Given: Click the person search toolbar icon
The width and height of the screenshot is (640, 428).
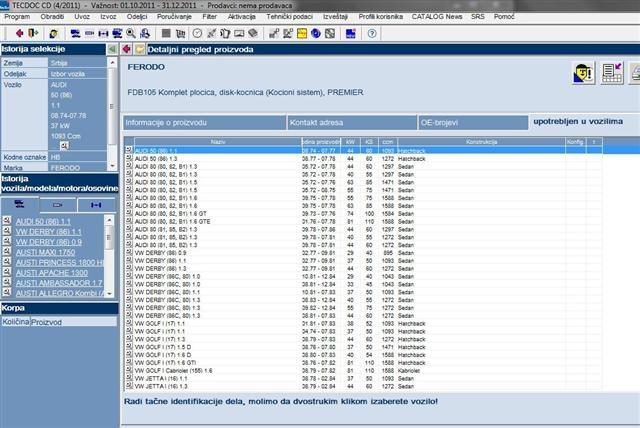Looking at the screenshot, I should pyautogui.click(x=145, y=33).
